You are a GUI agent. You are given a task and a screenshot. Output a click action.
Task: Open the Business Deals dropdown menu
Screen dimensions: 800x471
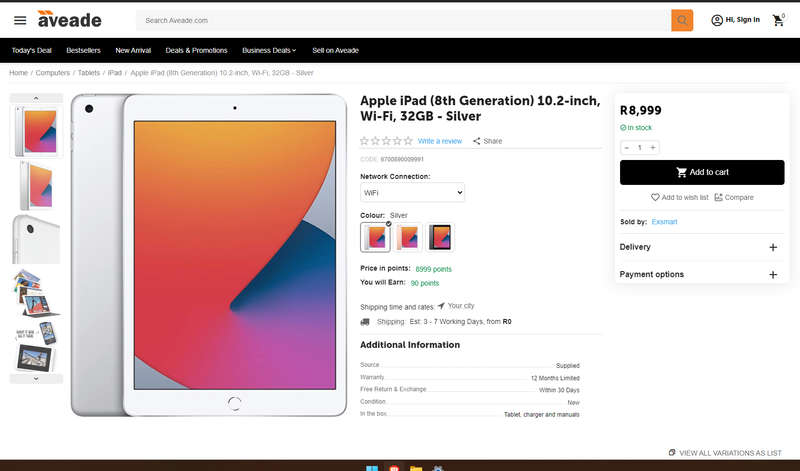tap(269, 50)
